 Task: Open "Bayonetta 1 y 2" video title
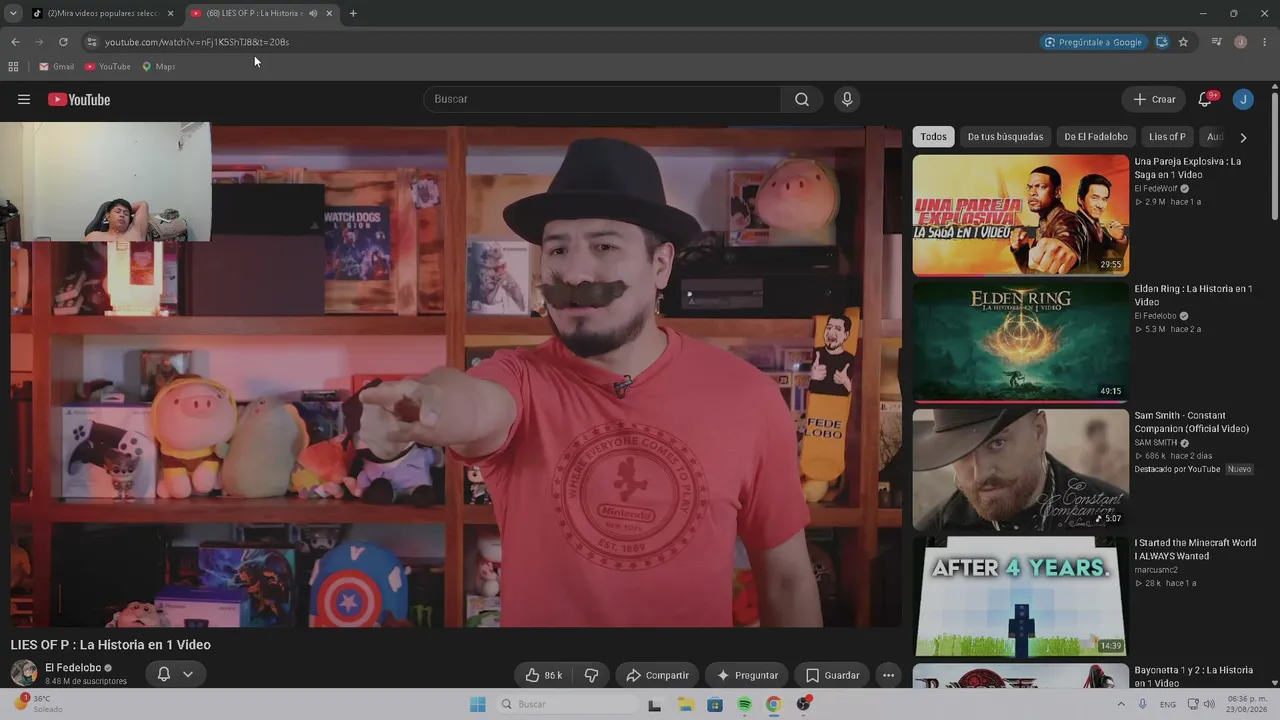click(1193, 676)
